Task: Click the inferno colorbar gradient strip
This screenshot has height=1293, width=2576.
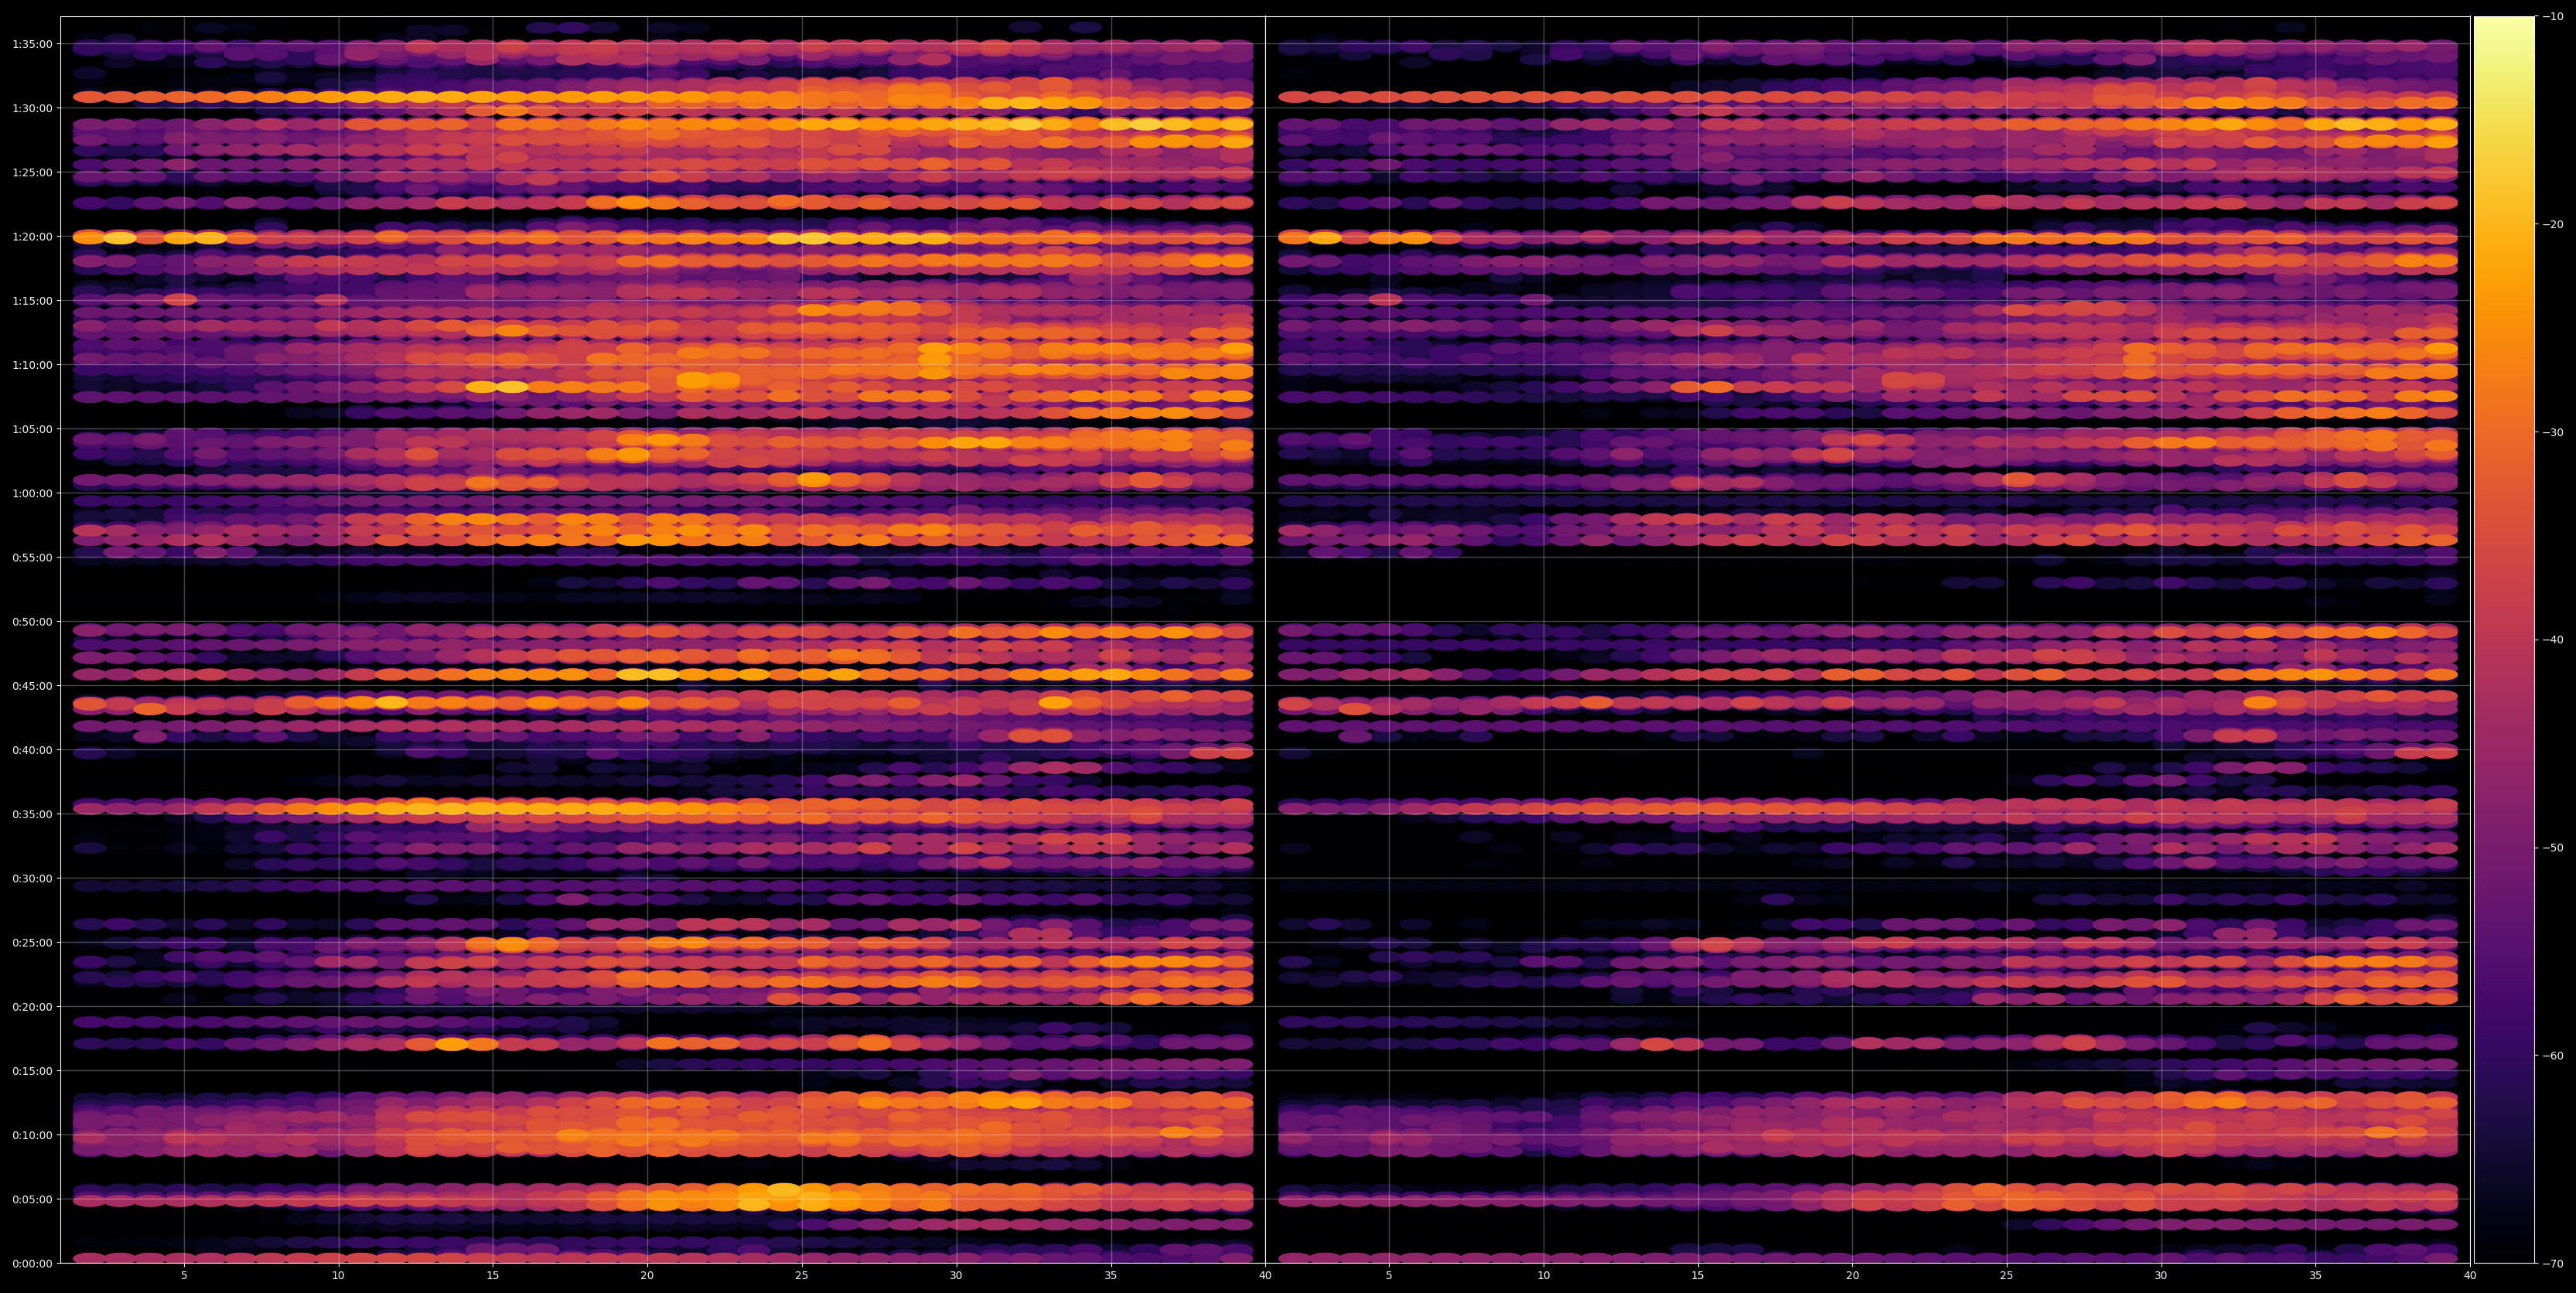Action: tap(2504, 640)
